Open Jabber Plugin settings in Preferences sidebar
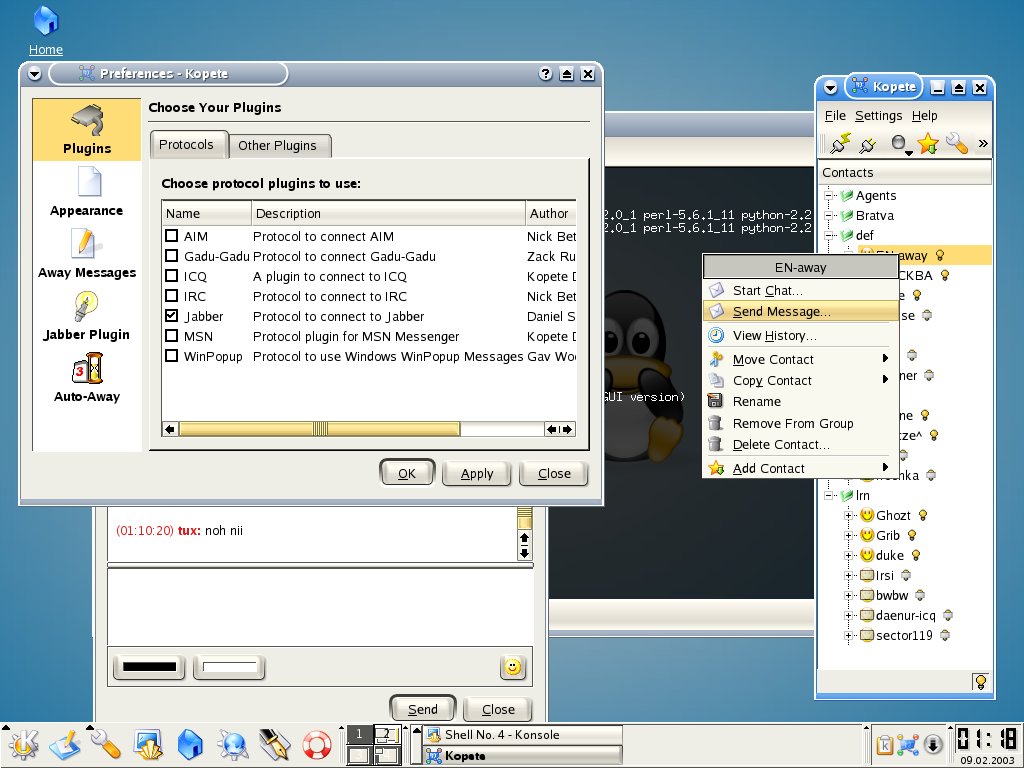Viewport: 1024px width, 768px height. 87,315
